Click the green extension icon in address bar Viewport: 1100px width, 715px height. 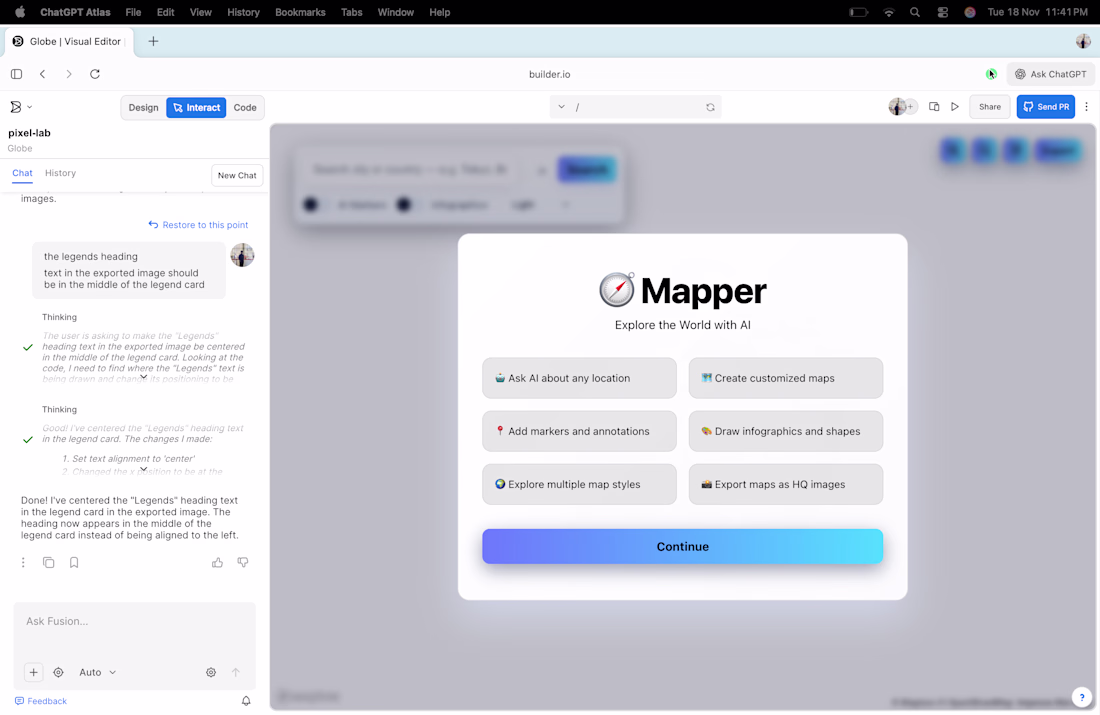(x=991, y=74)
